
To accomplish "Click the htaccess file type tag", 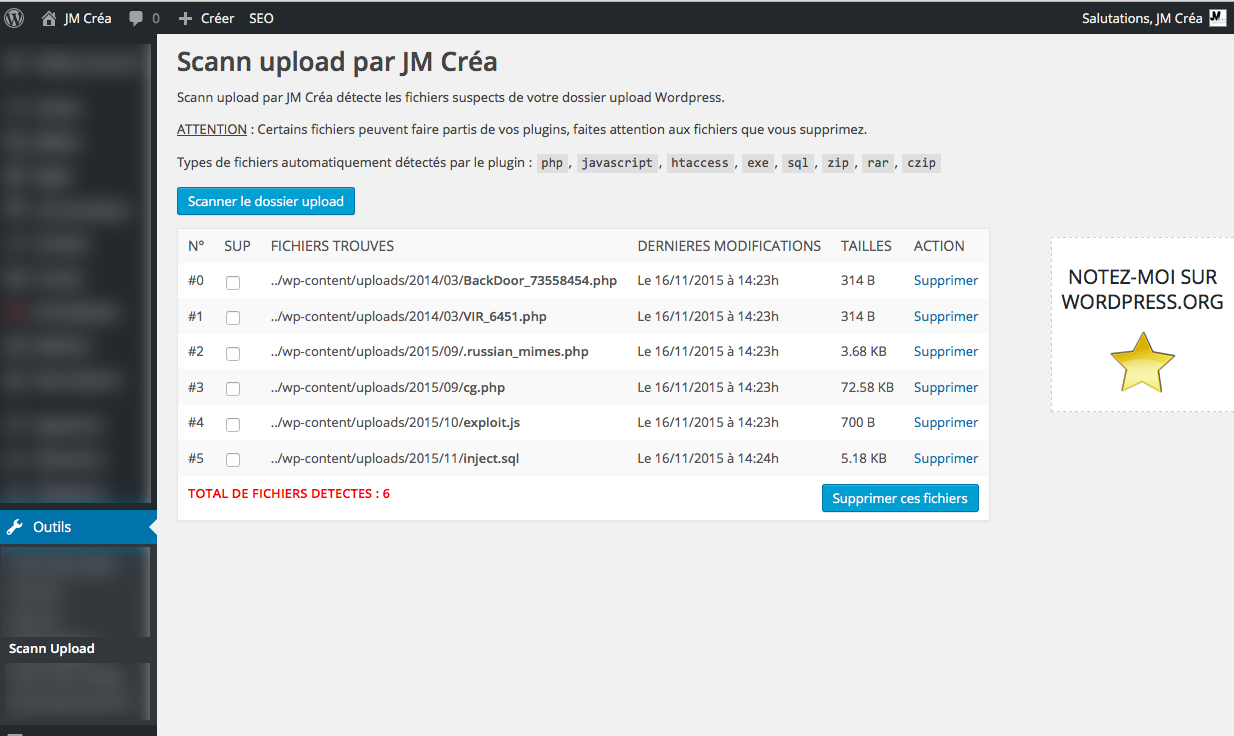I will (x=700, y=163).
